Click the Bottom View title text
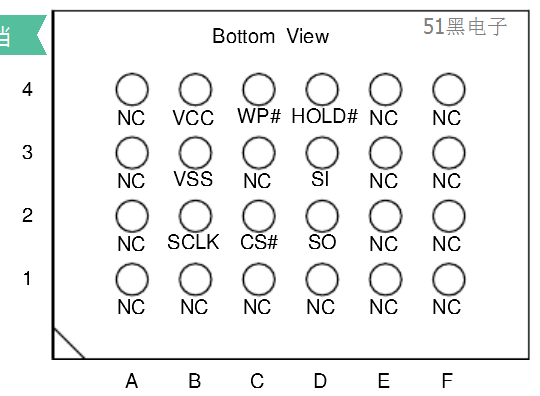This screenshot has height=396, width=540. point(271,36)
